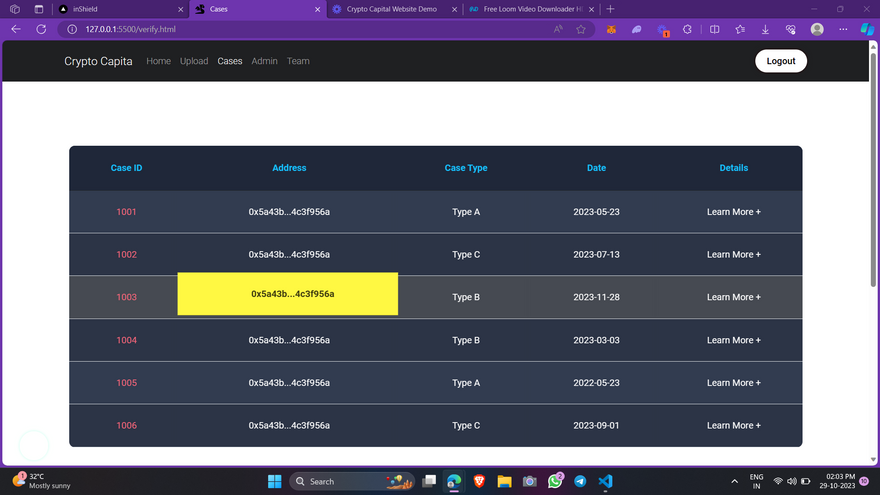Expand Learn More + for case 1004
Viewport: 880px width, 495px height.
pyautogui.click(x=733, y=340)
